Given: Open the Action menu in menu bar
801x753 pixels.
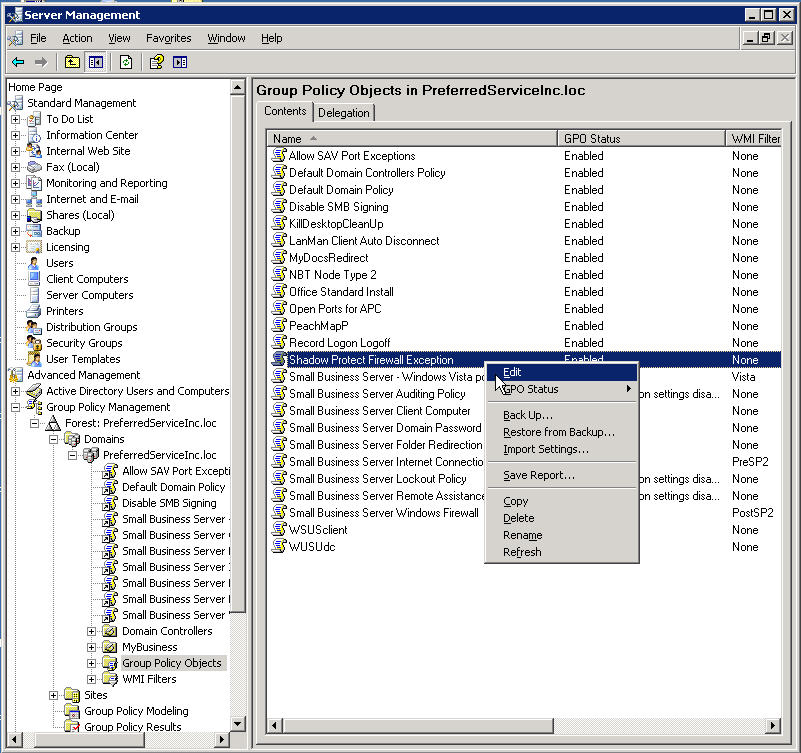Looking at the screenshot, I should click(x=77, y=38).
